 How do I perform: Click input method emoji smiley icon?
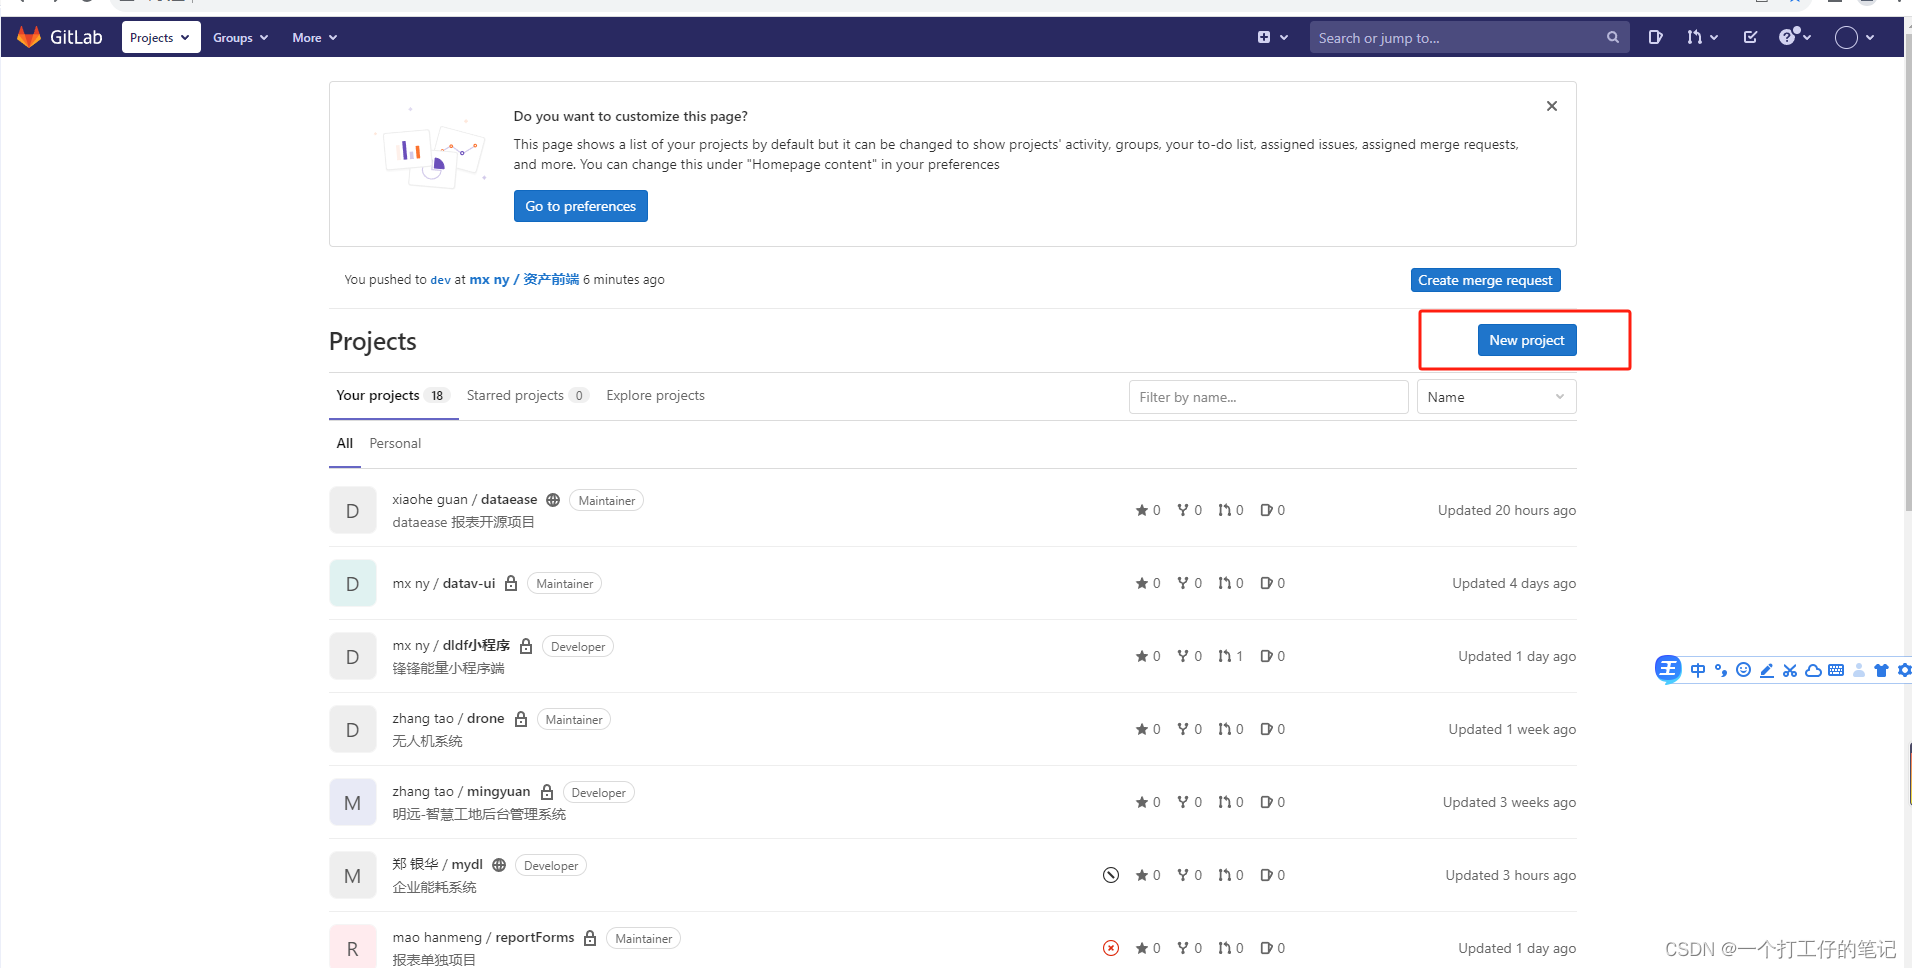[x=1743, y=670]
